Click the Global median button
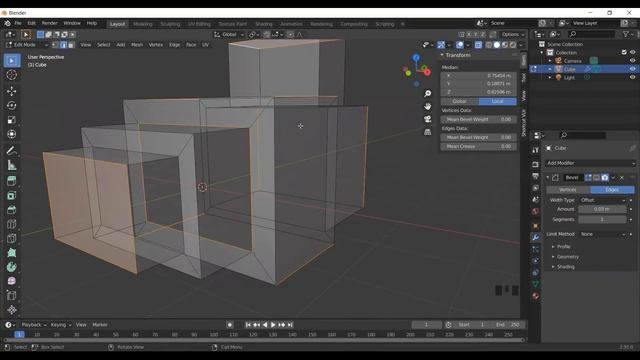This screenshot has width=640, height=360. pyautogui.click(x=460, y=101)
